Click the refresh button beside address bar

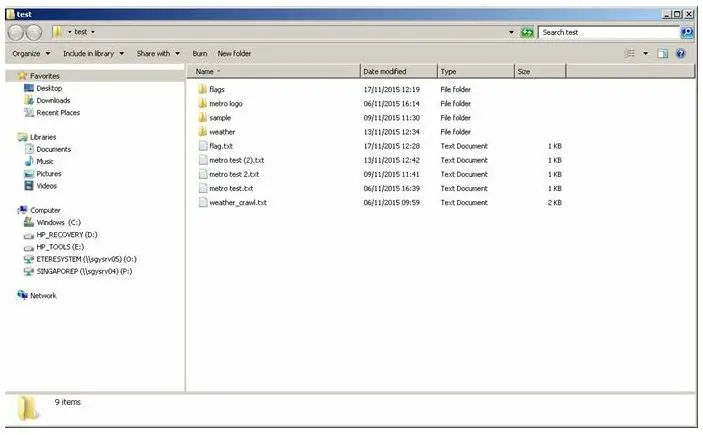(527, 32)
